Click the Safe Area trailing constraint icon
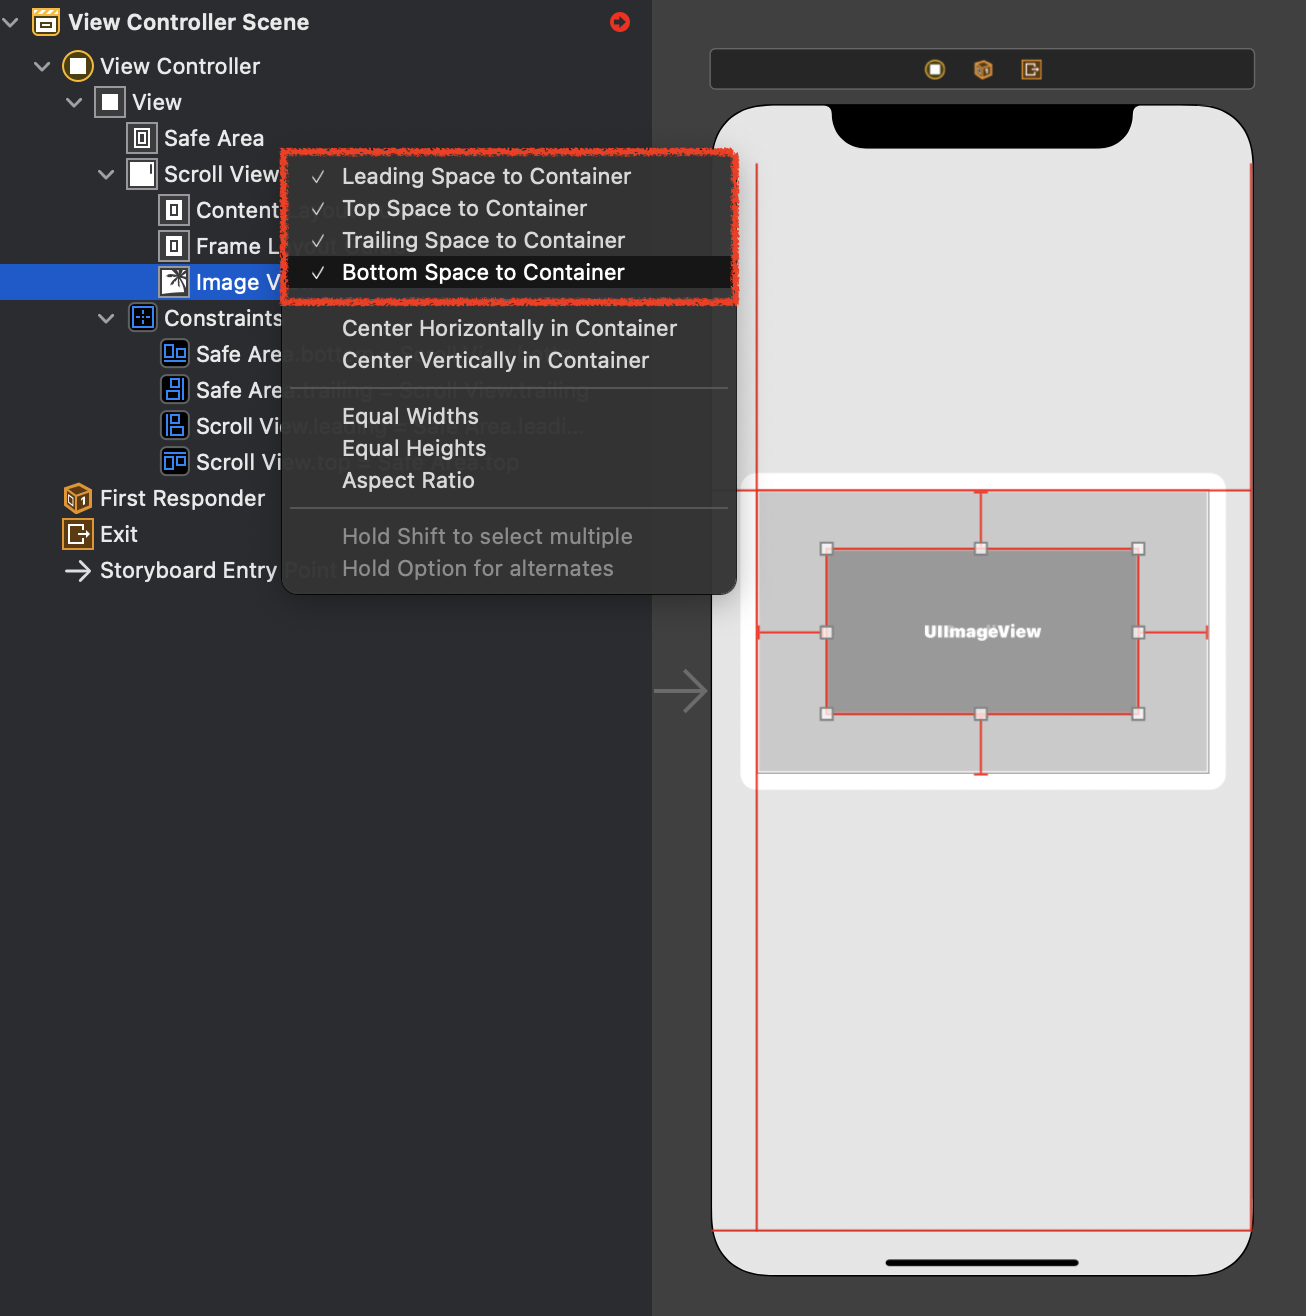 [x=175, y=390]
